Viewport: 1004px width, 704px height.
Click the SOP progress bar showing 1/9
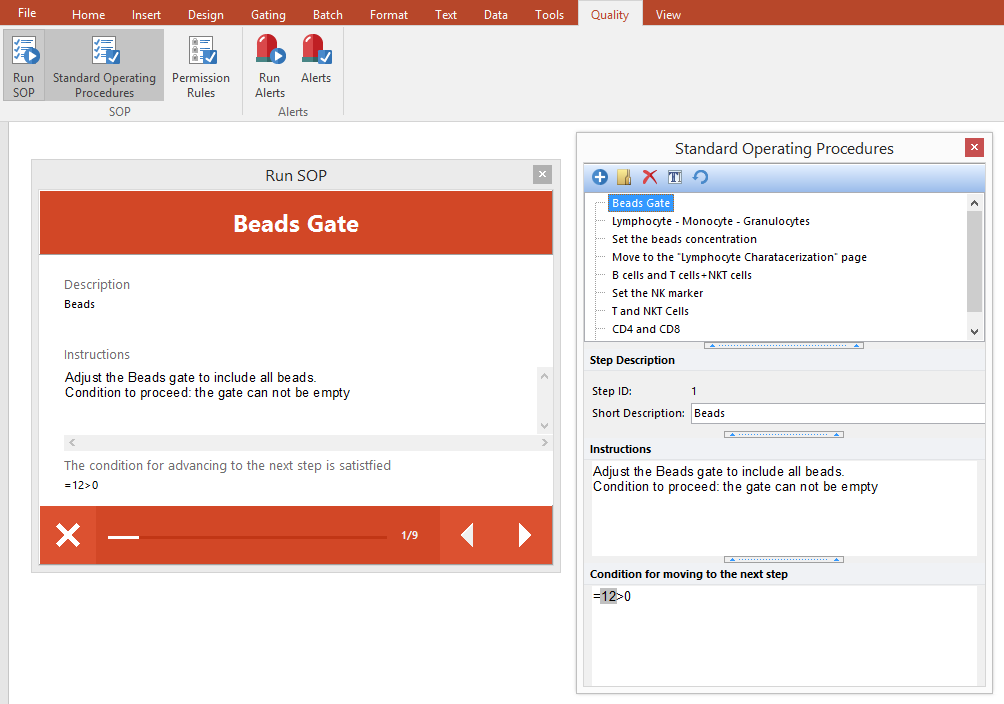point(247,537)
